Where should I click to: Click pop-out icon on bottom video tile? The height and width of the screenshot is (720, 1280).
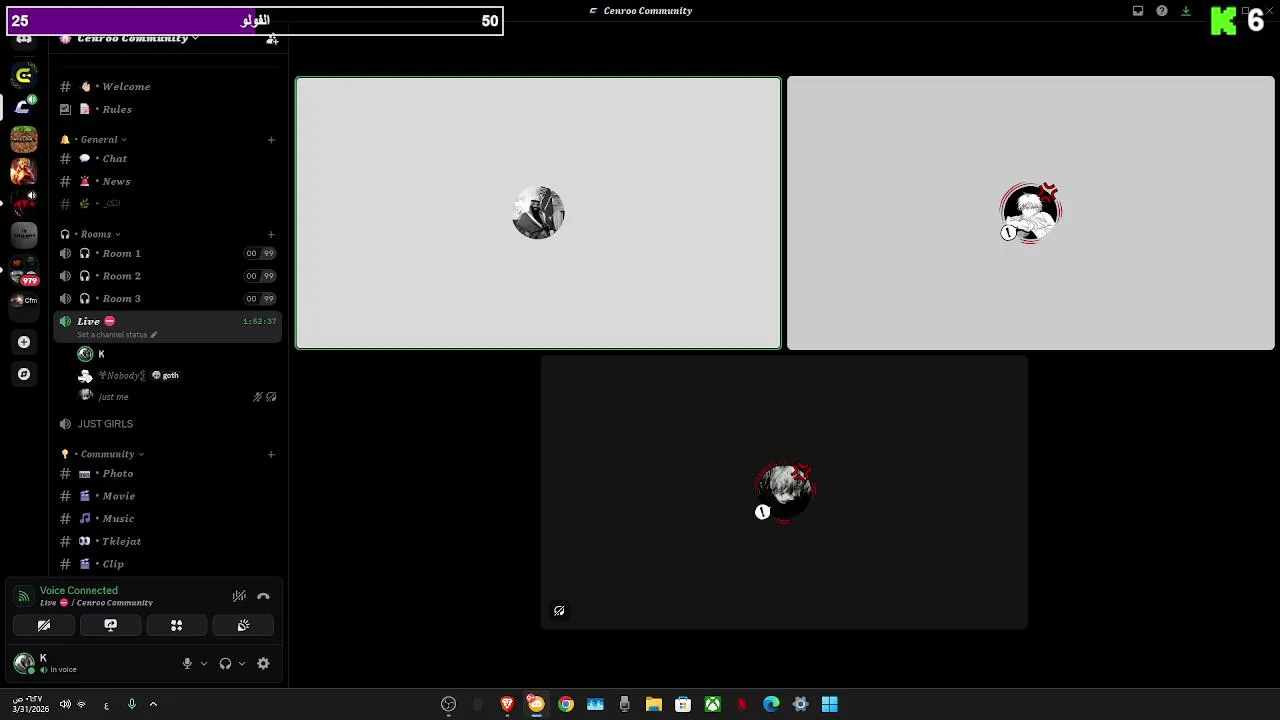(559, 610)
